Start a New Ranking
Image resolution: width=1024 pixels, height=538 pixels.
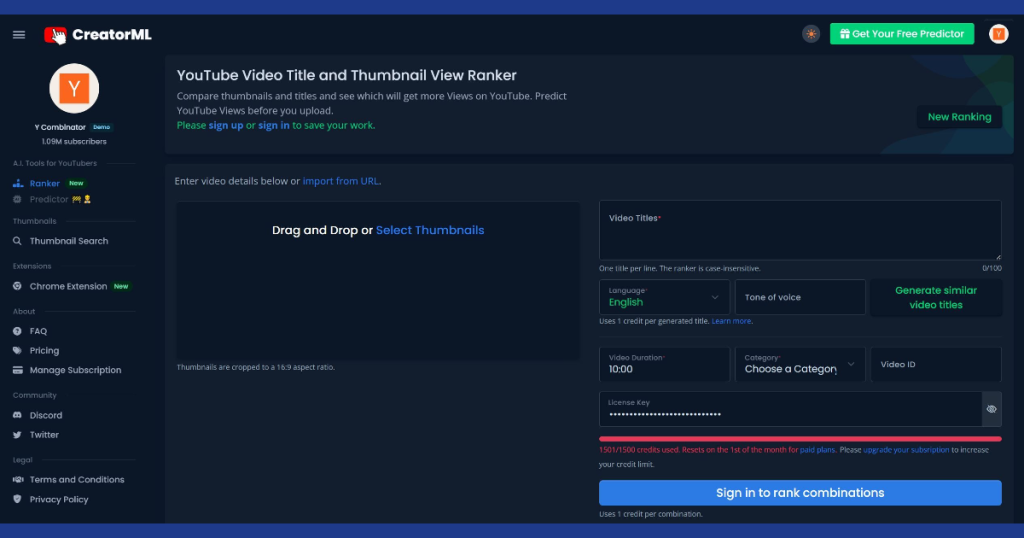(959, 117)
